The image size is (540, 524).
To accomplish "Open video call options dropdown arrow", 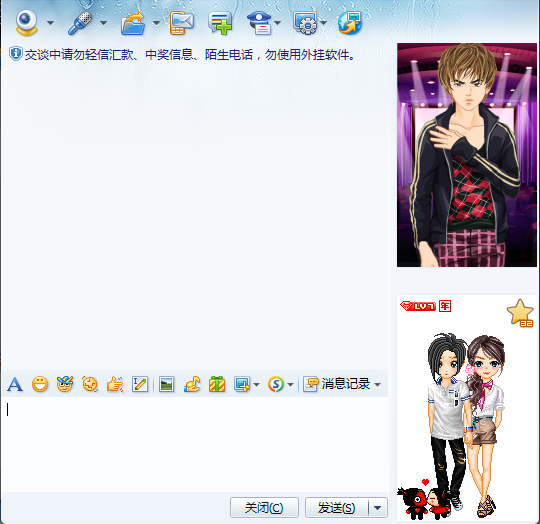I will click(x=50, y=23).
